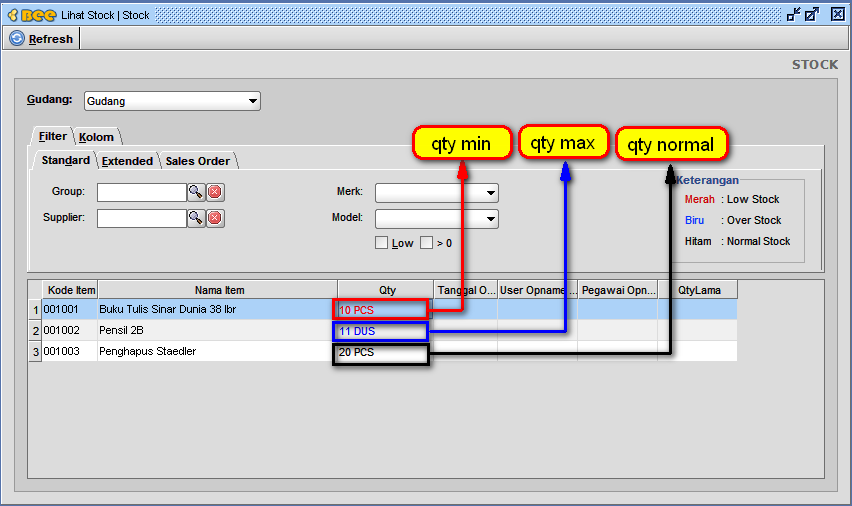Sort by Nama Item column header
This screenshot has height=506, width=852.
click(218, 290)
